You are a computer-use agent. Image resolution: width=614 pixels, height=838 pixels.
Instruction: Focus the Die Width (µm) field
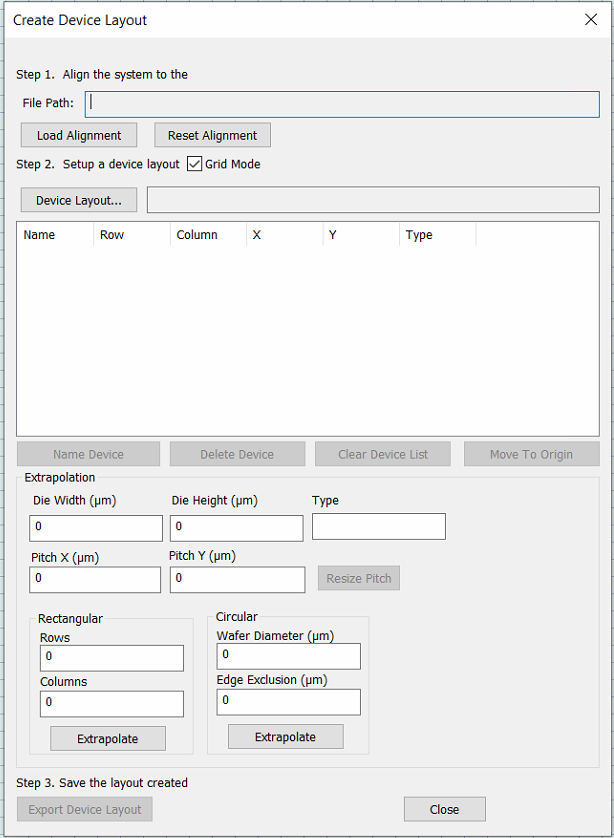point(96,527)
